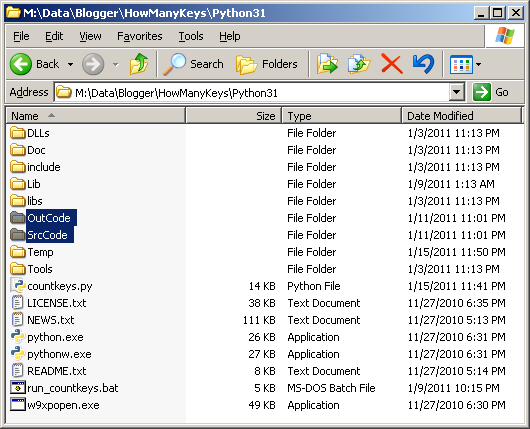This screenshot has width=530, height=429.
Task: Open the Tools menu
Action: [191, 36]
